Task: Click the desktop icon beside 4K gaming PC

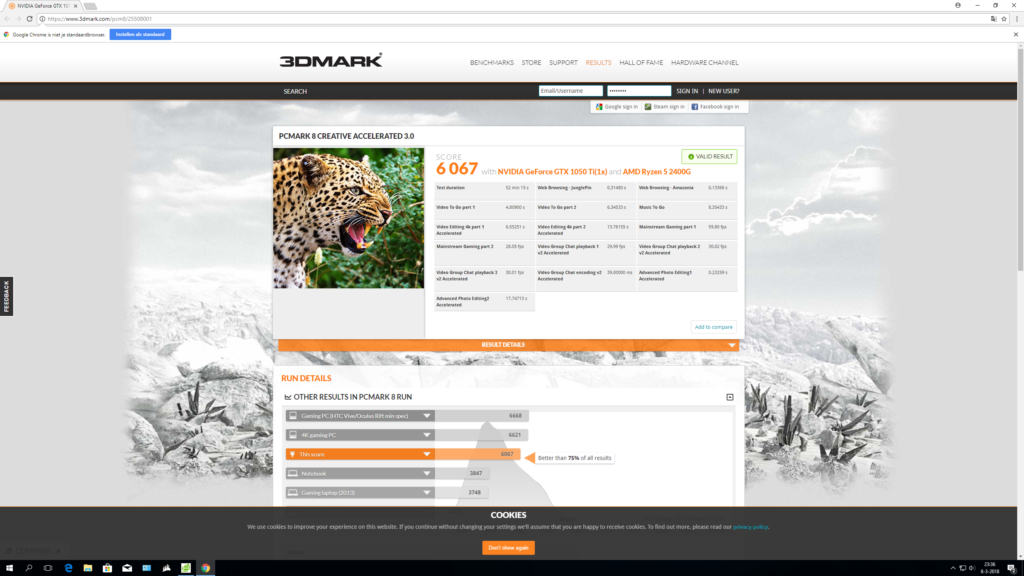Action: [293, 435]
